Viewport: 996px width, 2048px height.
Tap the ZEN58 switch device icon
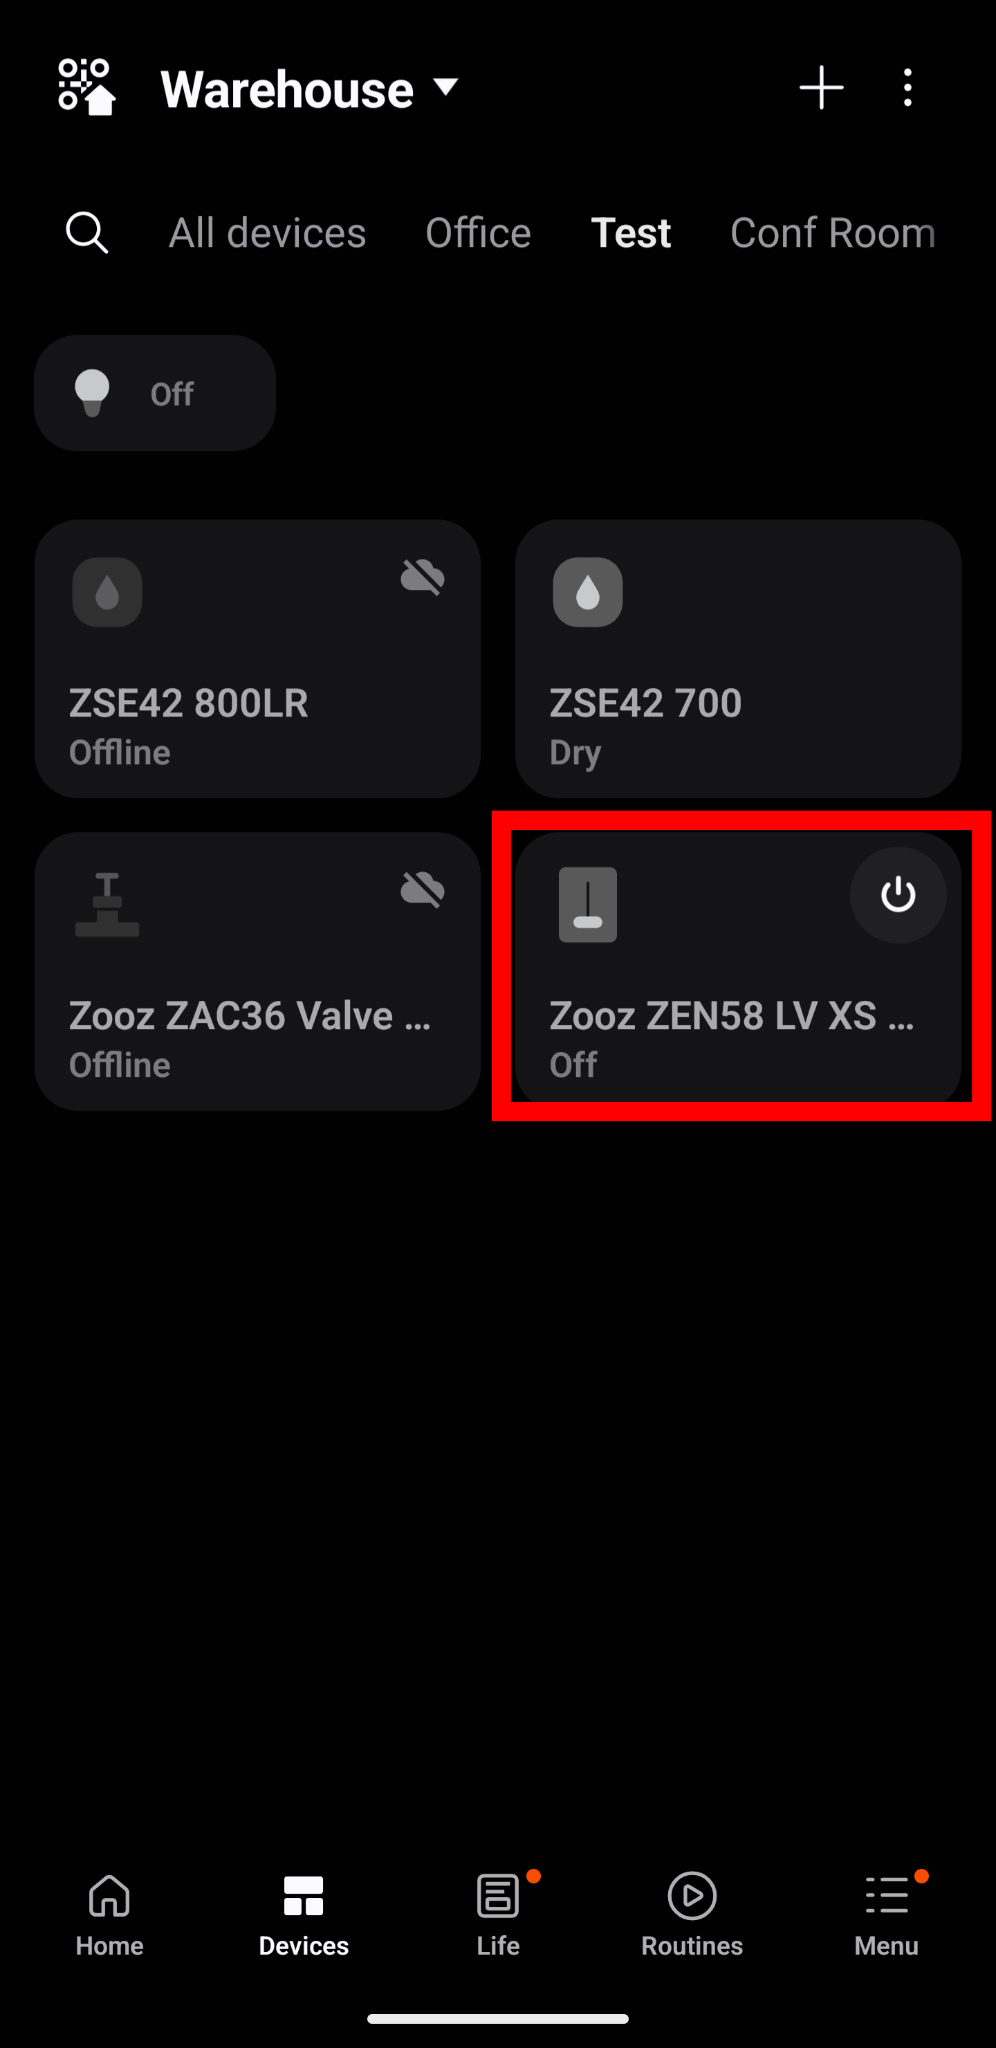(588, 905)
